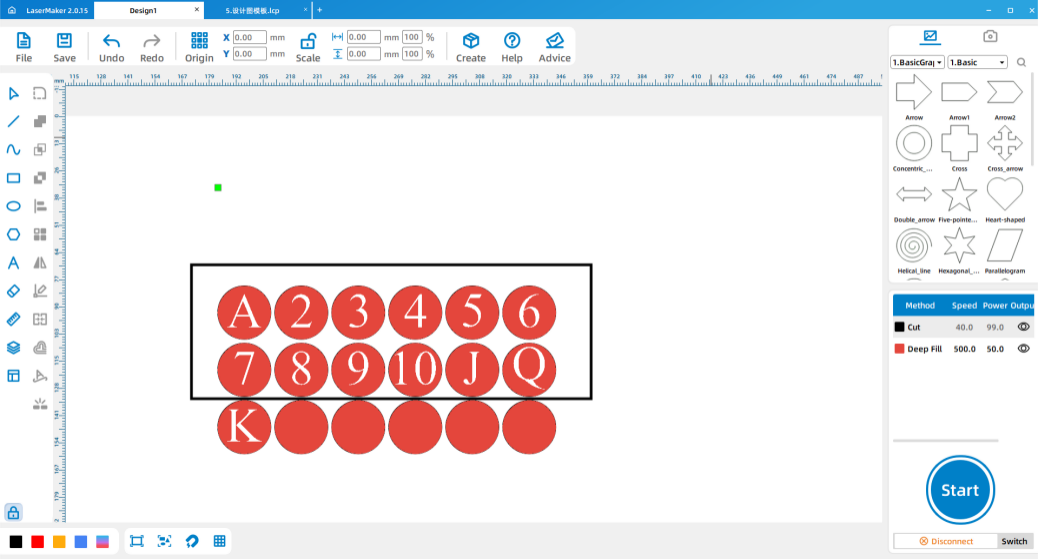1039x559 pixels.
Task: Toggle visibility of the Cut layer
Action: click(1023, 327)
